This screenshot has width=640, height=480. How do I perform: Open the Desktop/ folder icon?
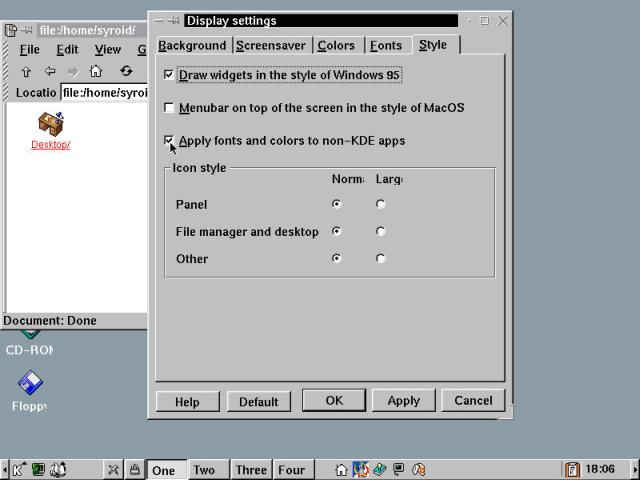[x=50, y=125]
